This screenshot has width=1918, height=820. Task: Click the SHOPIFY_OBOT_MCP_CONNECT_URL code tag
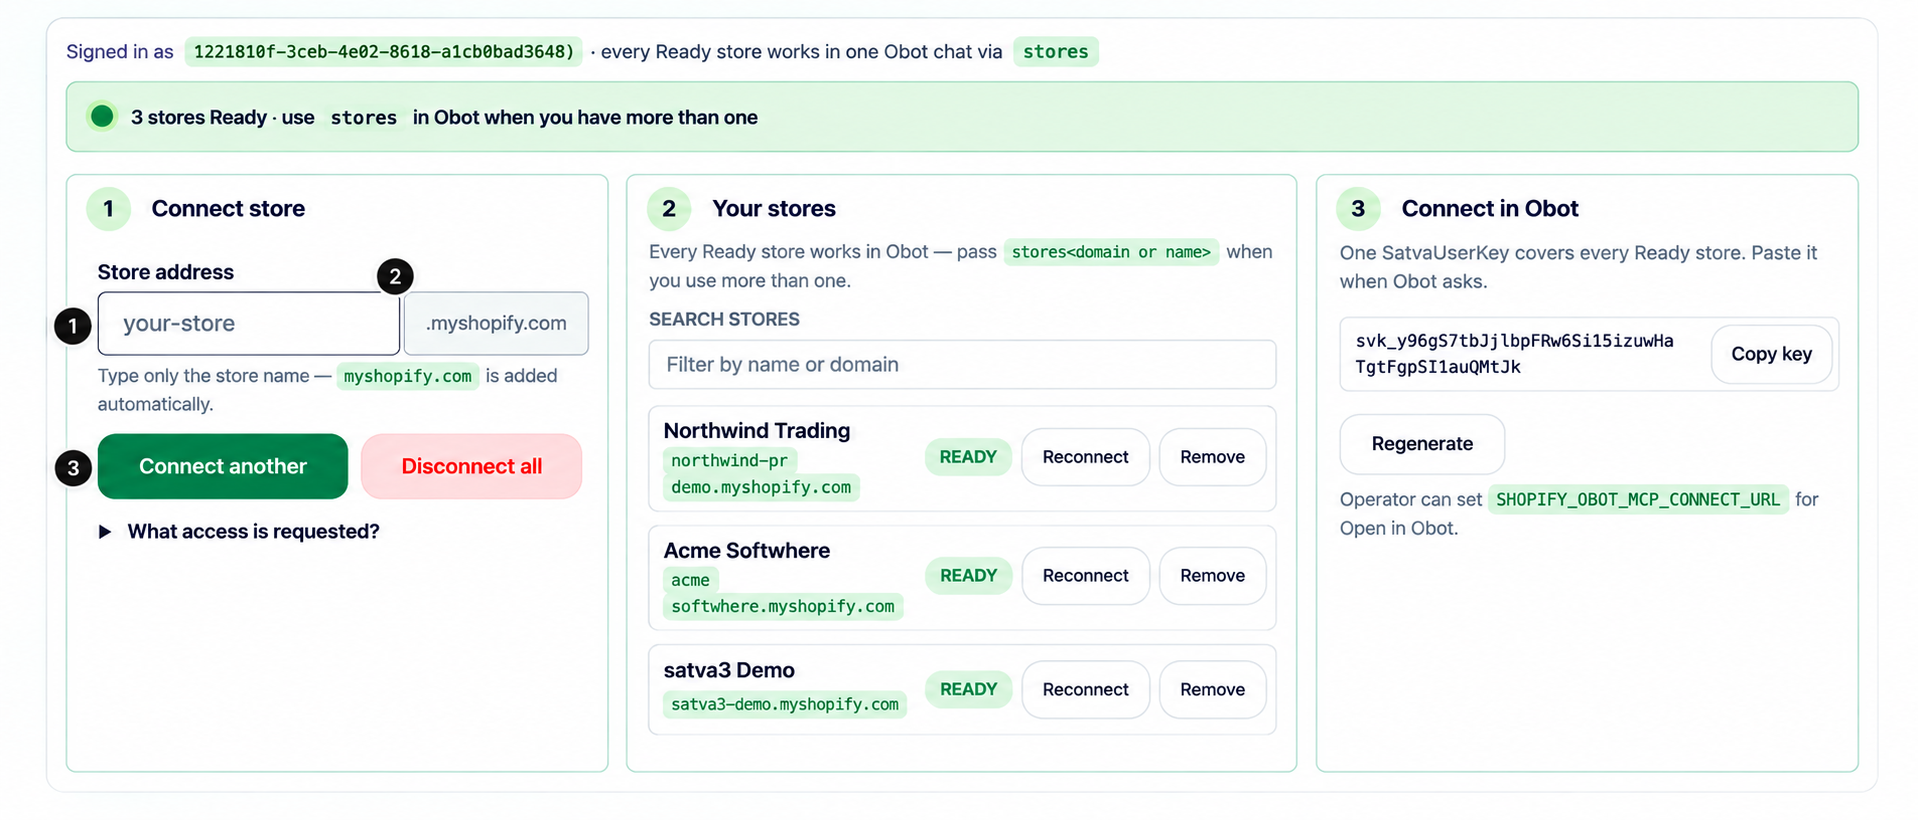1638,499
